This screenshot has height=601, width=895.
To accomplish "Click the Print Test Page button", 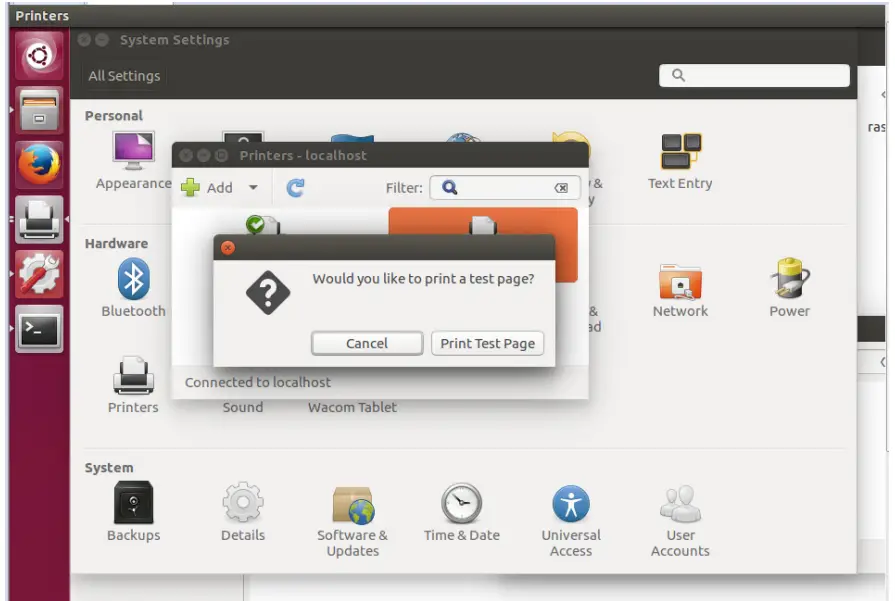I will 487,344.
